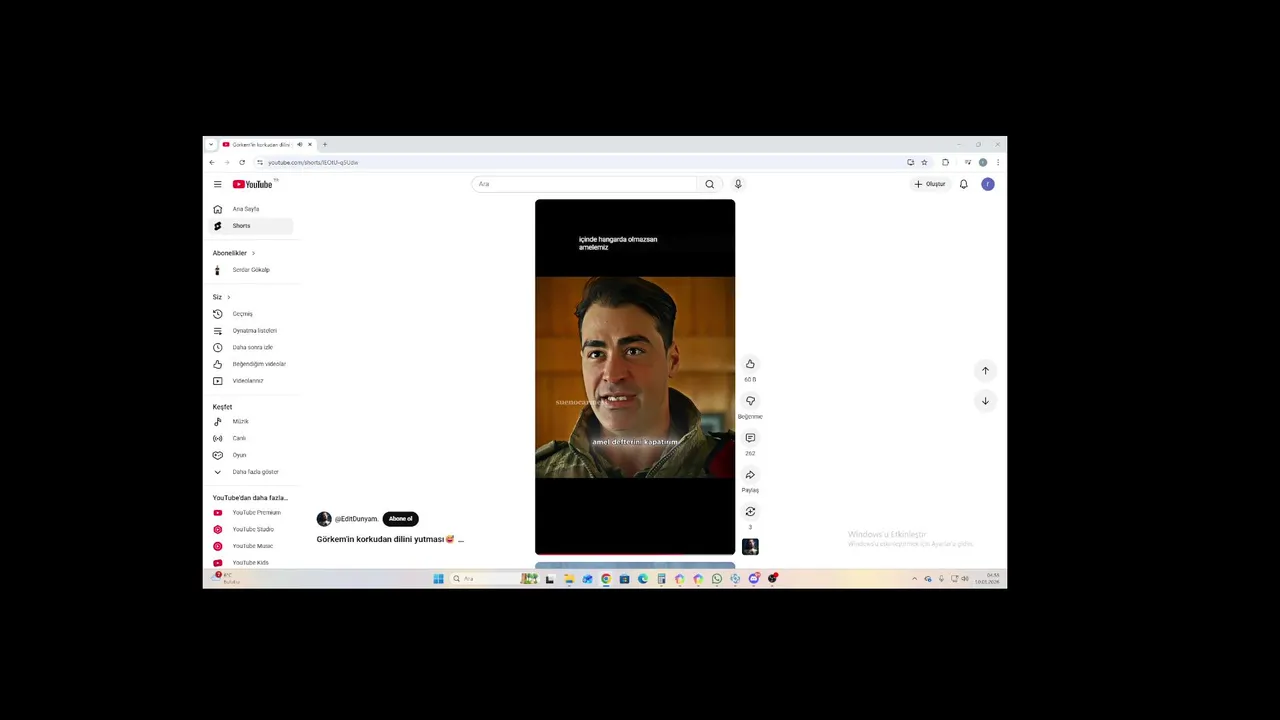Screen dimensions: 1280x720
Task: Click the Oluştur create button
Action: tap(930, 184)
